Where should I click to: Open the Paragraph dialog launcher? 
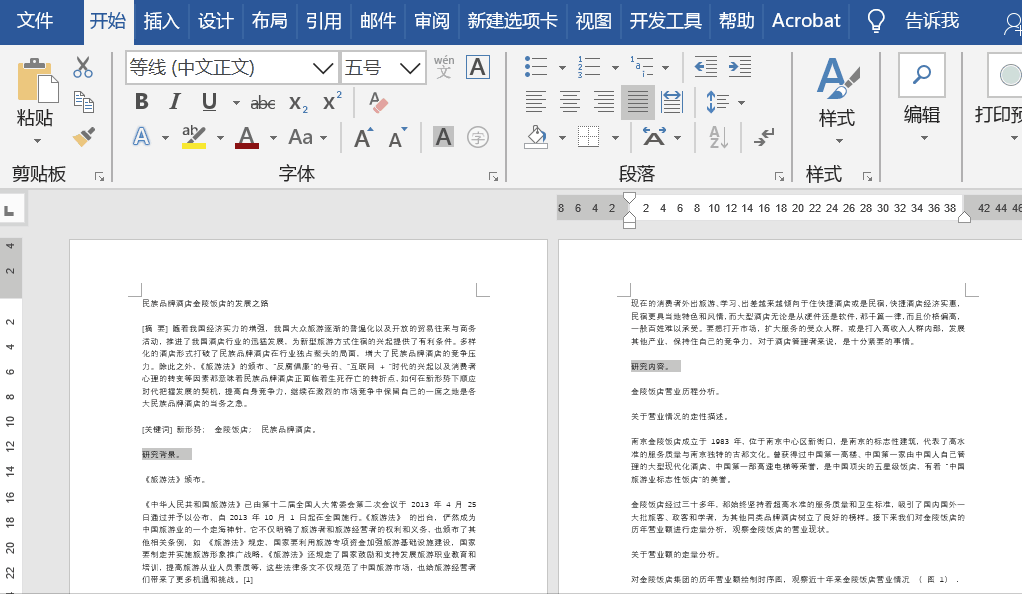780,176
